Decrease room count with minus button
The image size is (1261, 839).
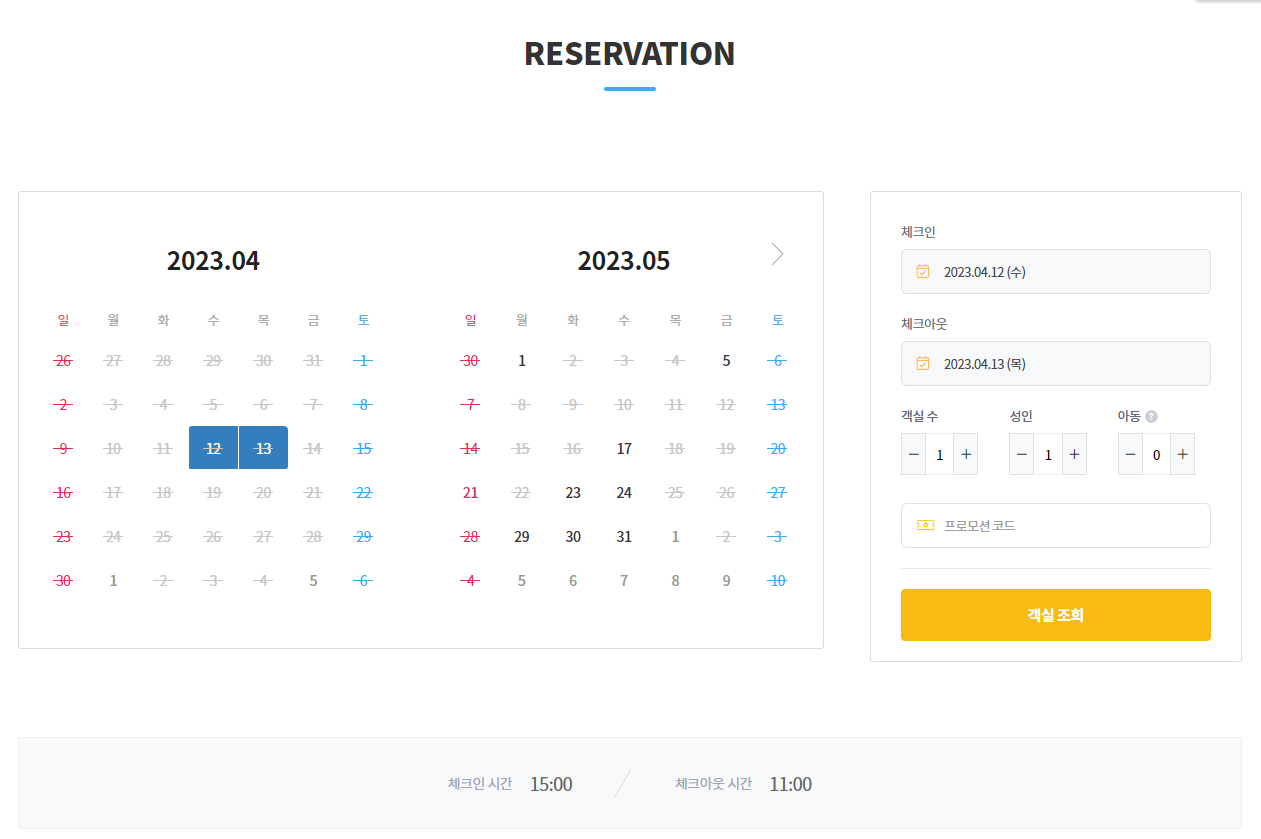pyautogui.click(x=913, y=454)
